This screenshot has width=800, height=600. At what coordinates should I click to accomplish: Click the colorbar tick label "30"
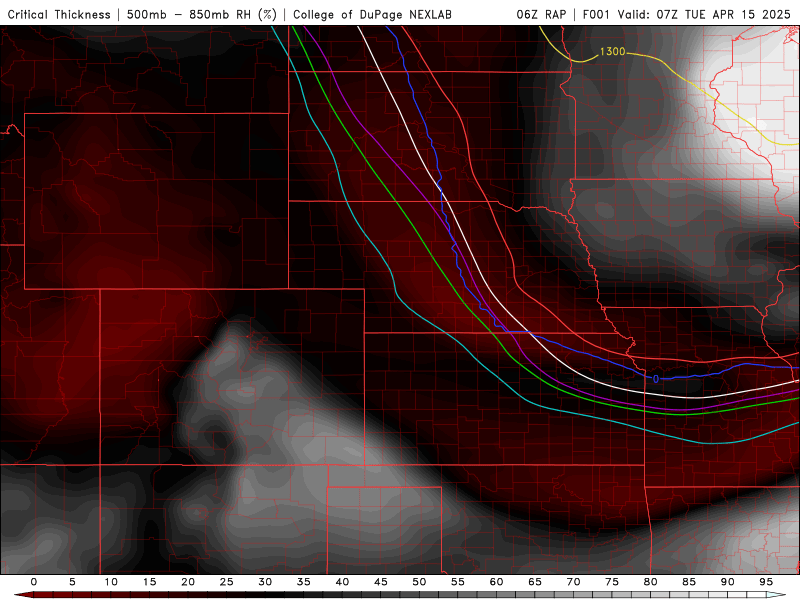point(265,582)
